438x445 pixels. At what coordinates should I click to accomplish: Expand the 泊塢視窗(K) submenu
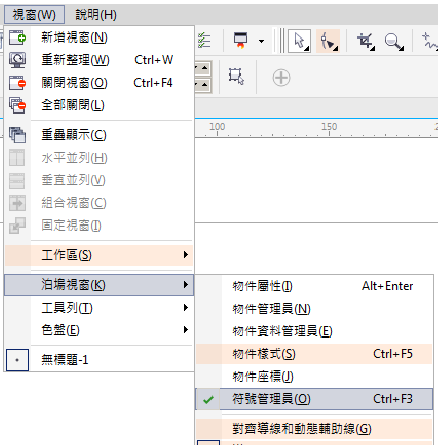point(99,285)
